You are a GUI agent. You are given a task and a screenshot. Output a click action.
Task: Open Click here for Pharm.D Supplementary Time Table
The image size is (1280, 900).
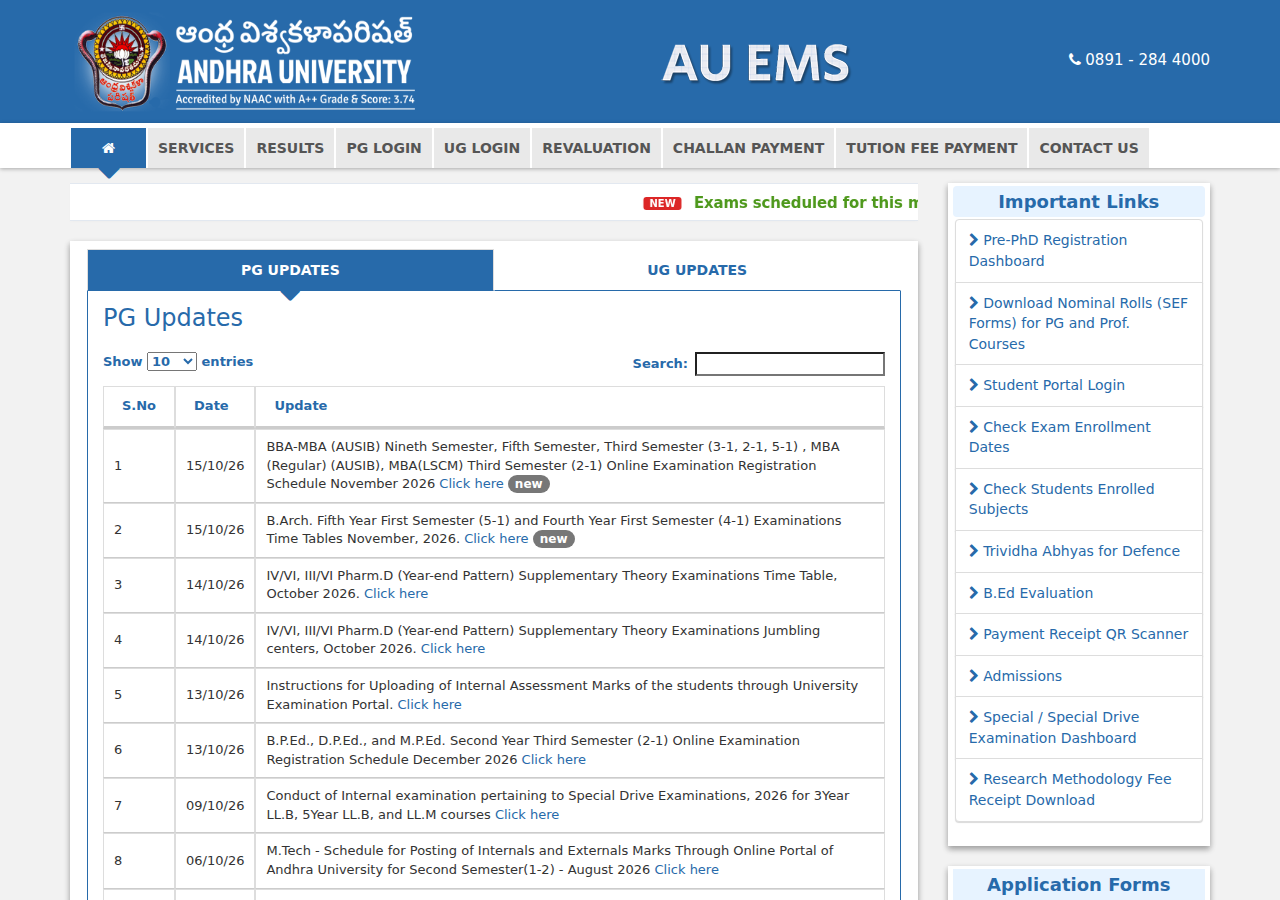pyautogui.click(x=396, y=594)
